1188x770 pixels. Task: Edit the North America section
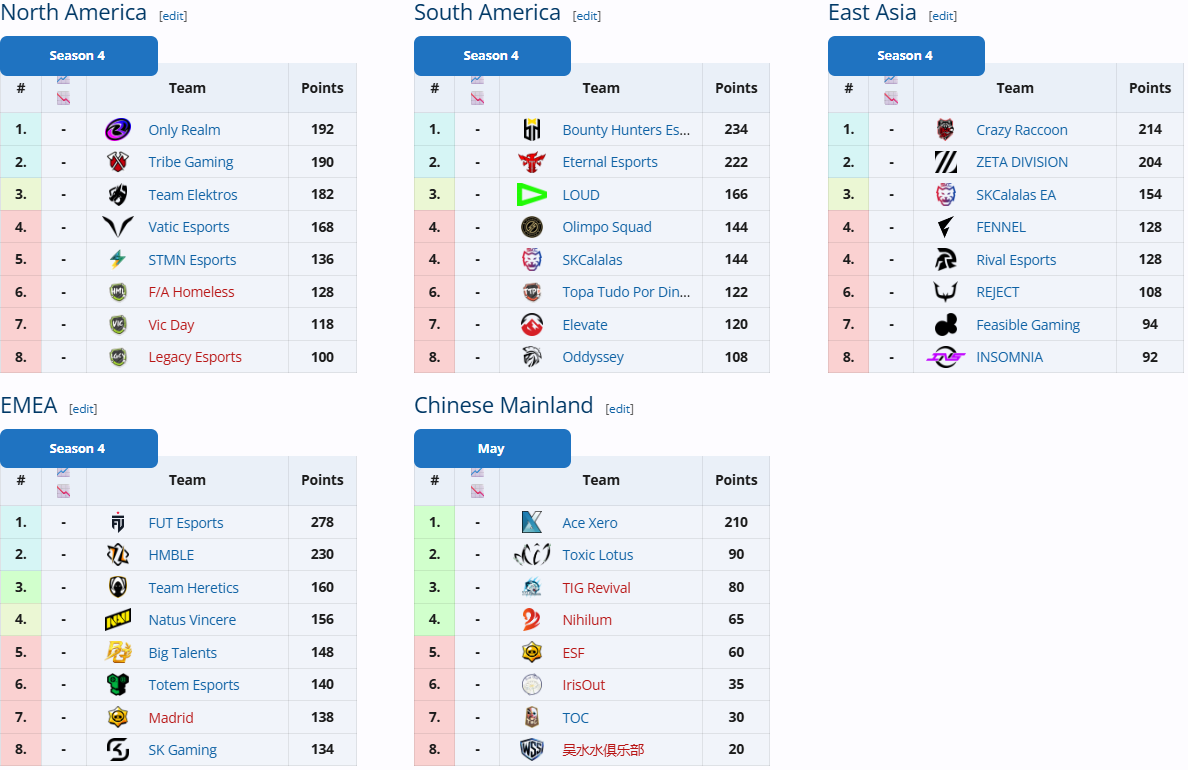173,16
